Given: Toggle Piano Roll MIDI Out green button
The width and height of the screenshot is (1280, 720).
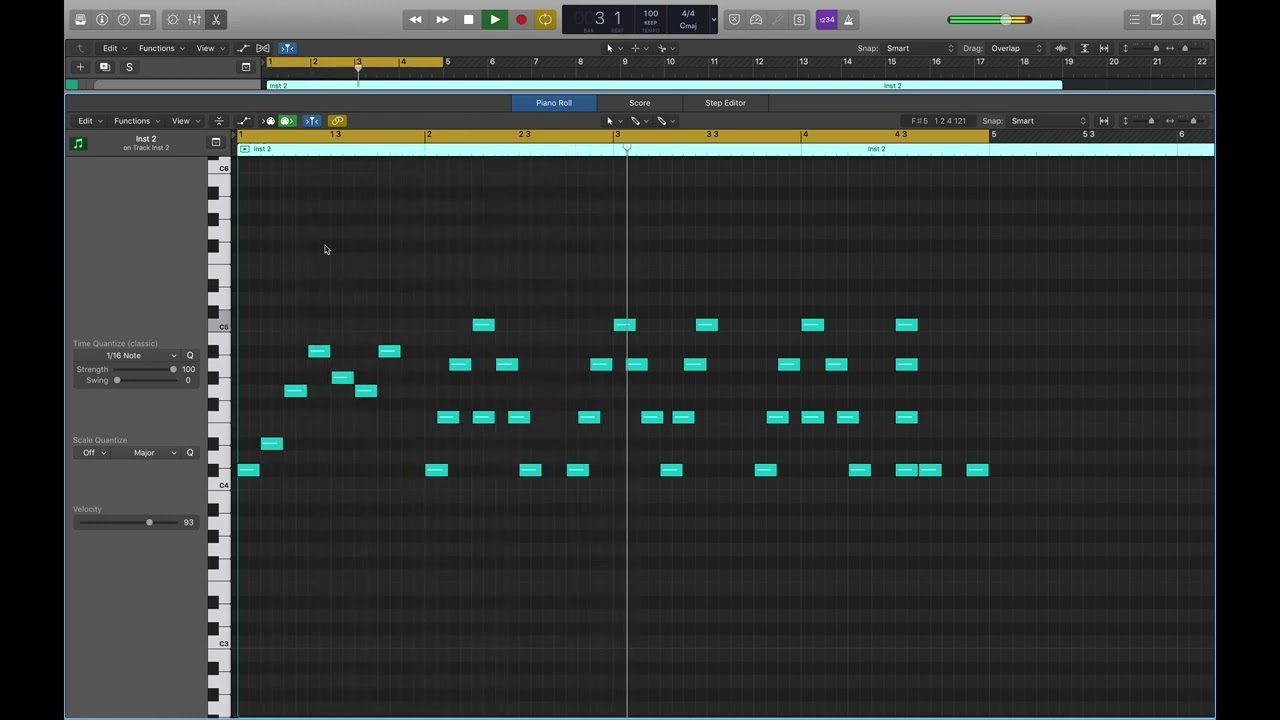Looking at the screenshot, I should click(287, 121).
